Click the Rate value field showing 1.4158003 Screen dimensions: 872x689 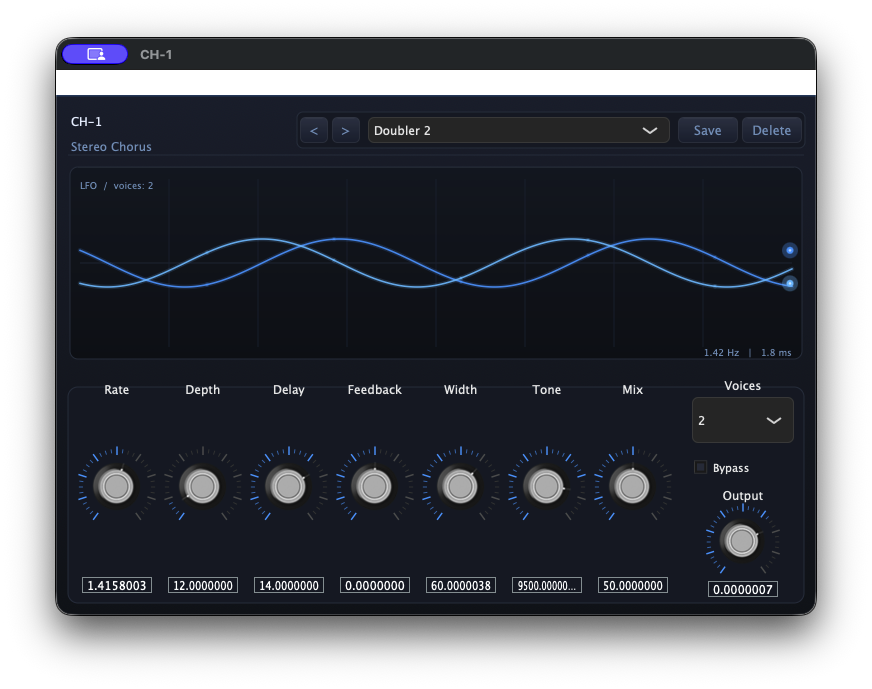(x=116, y=585)
